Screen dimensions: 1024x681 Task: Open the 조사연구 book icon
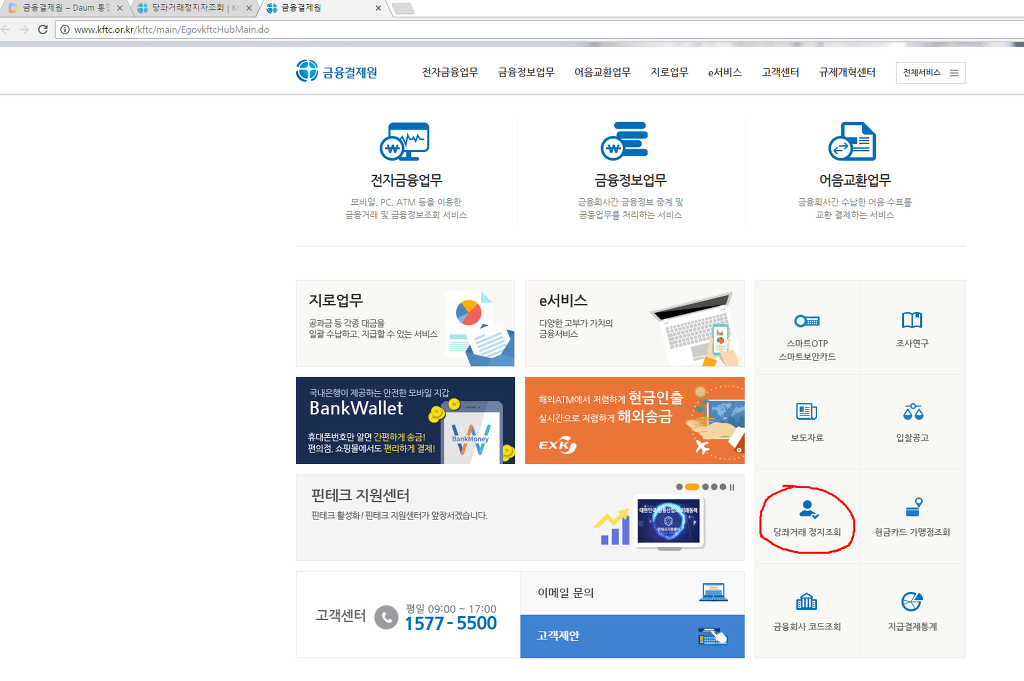coord(911,320)
